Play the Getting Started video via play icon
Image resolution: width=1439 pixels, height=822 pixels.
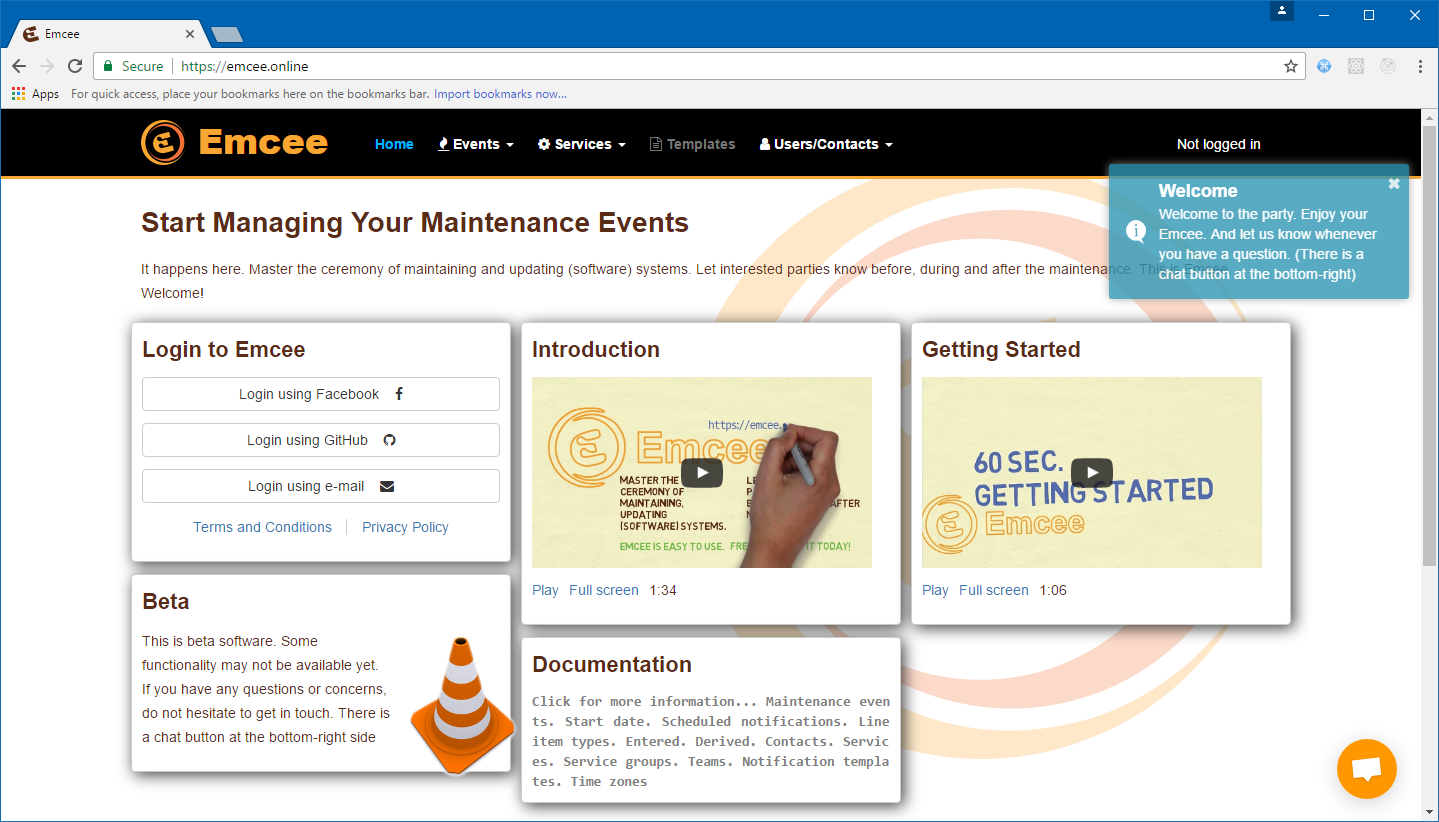(x=1092, y=472)
